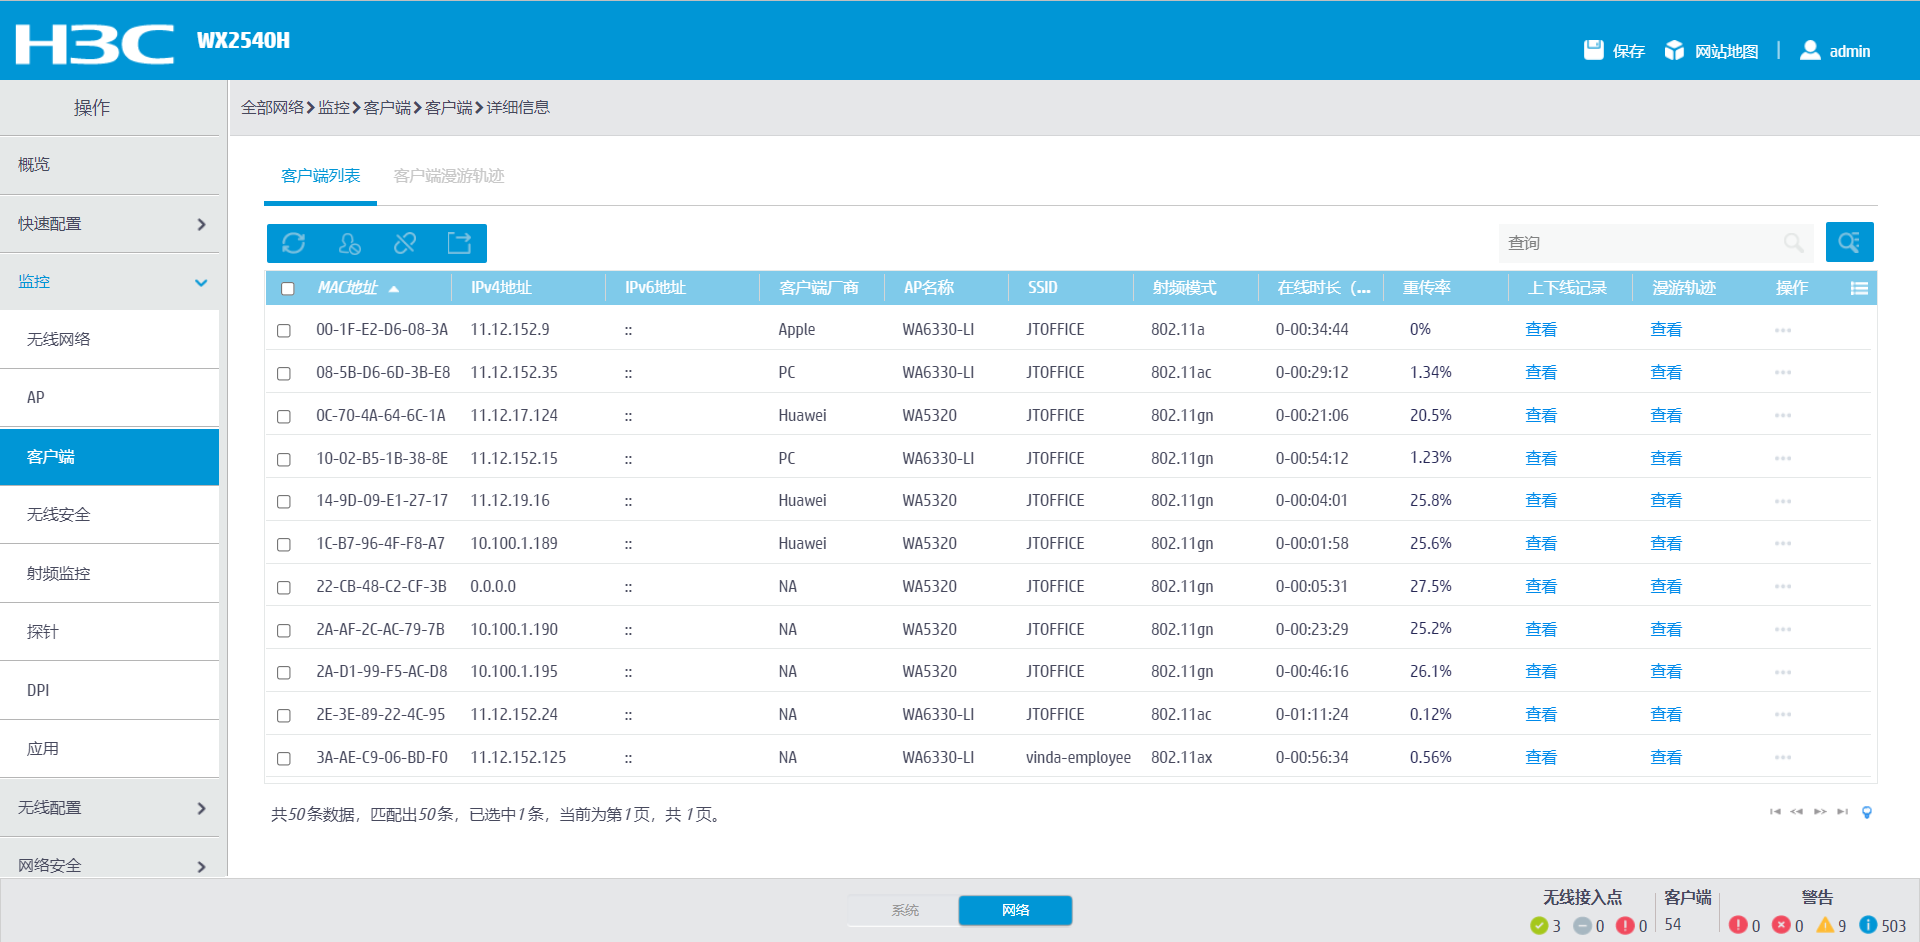The height and width of the screenshot is (942, 1920).
Task: Select the checkbox for 3A-AE-C9-06-BD-F0
Action: tap(284, 758)
